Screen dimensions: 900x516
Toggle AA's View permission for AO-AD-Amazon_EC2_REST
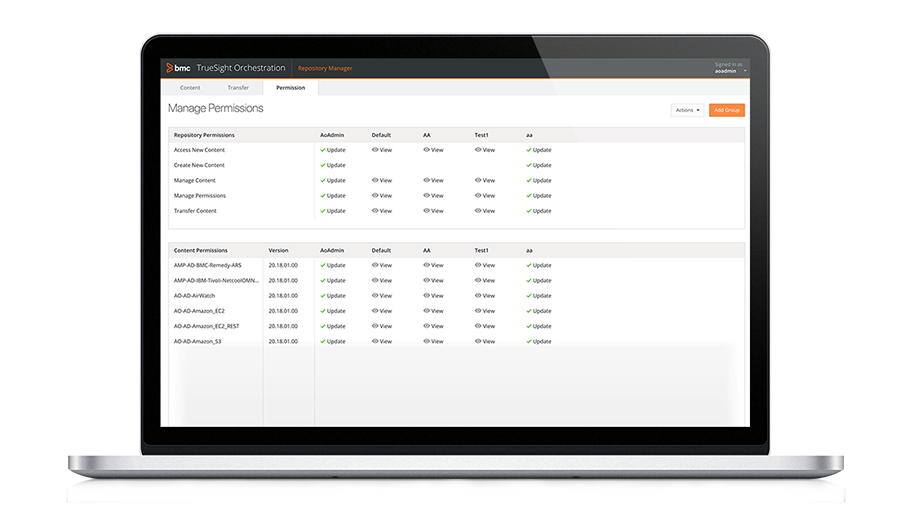(x=433, y=326)
